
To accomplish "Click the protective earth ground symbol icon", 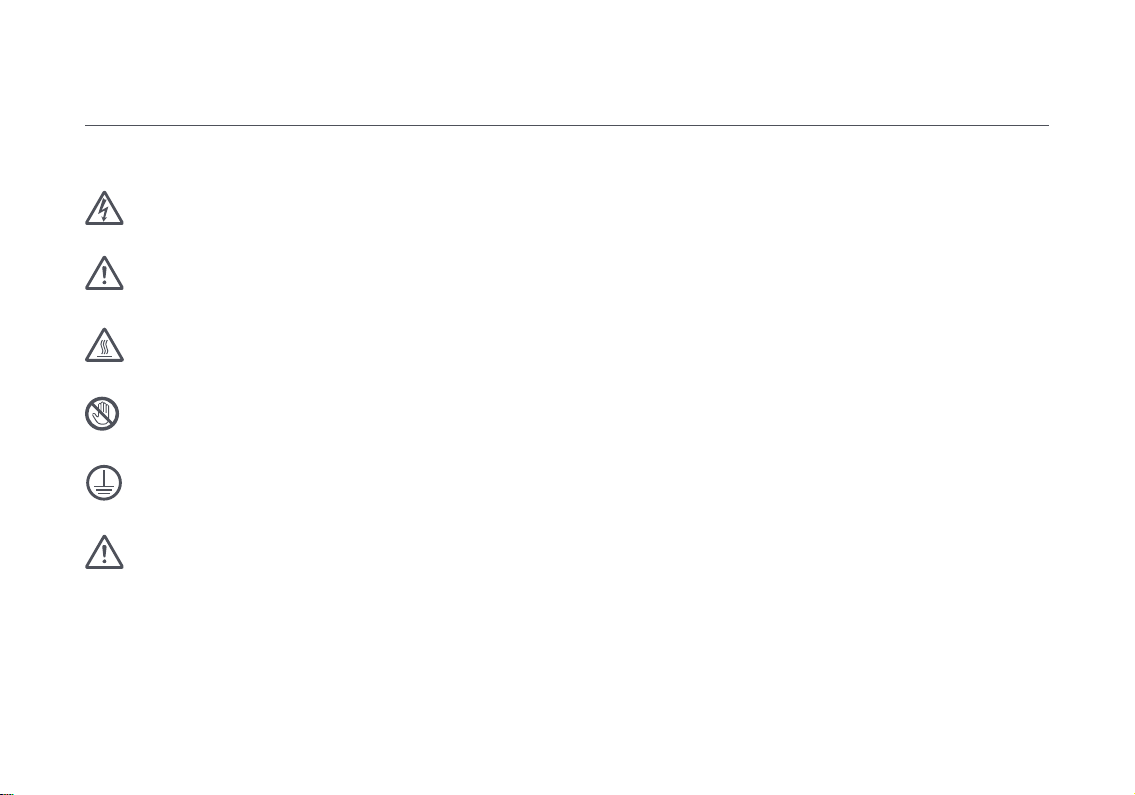I will [104, 483].
